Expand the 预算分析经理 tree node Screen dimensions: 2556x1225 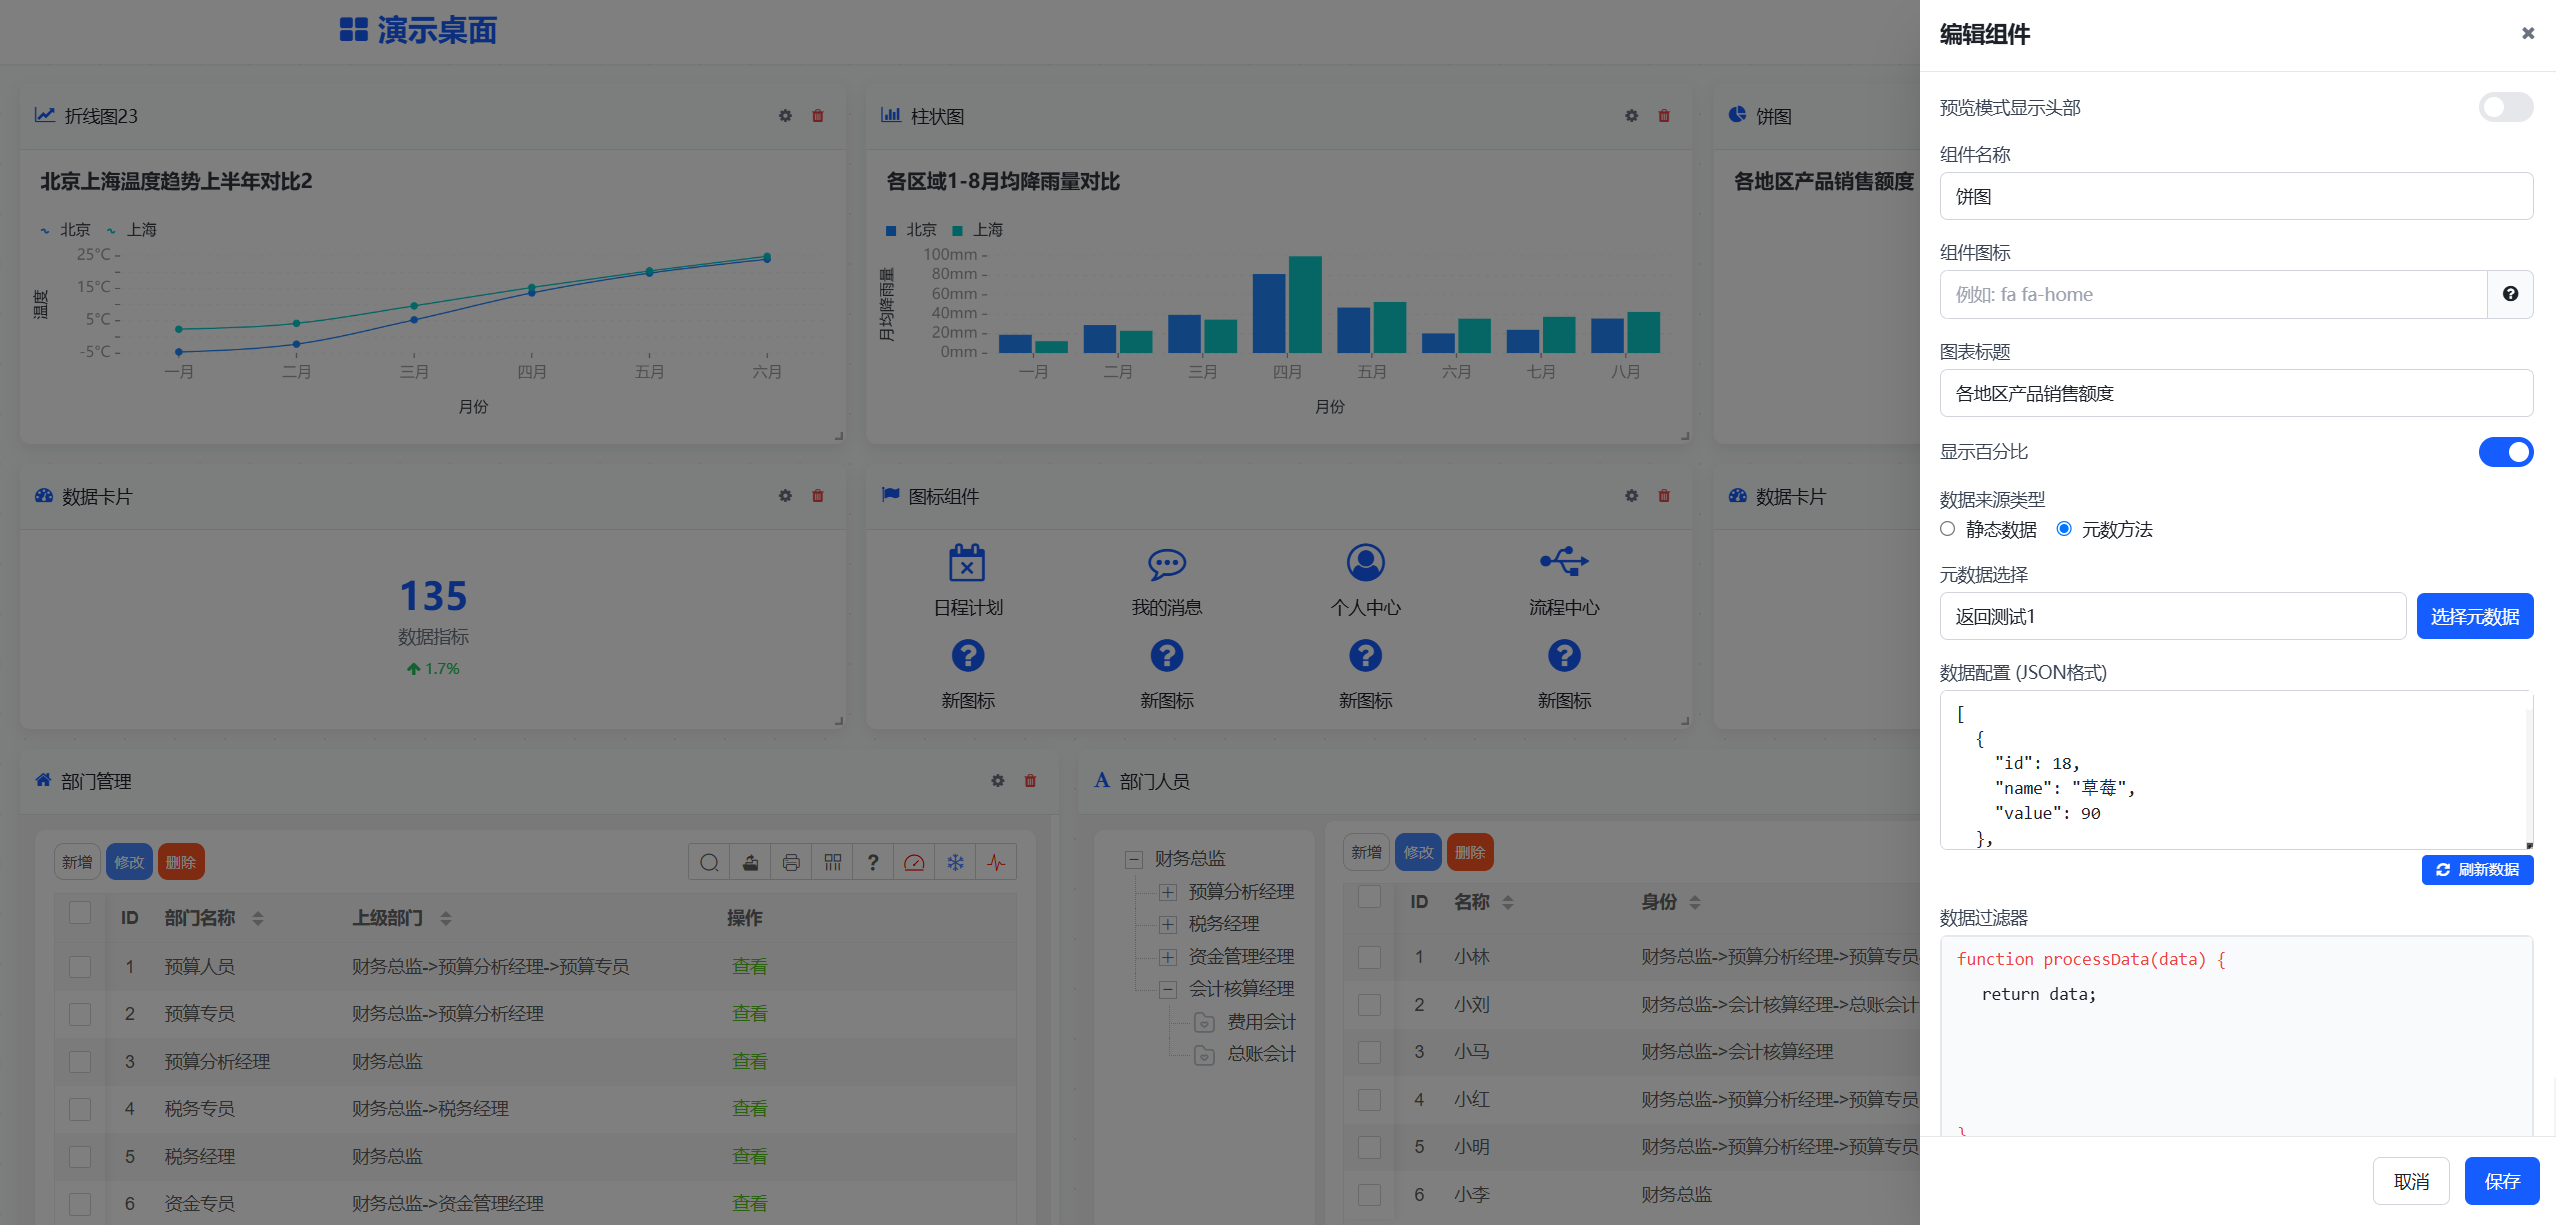[x=1167, y=891]
